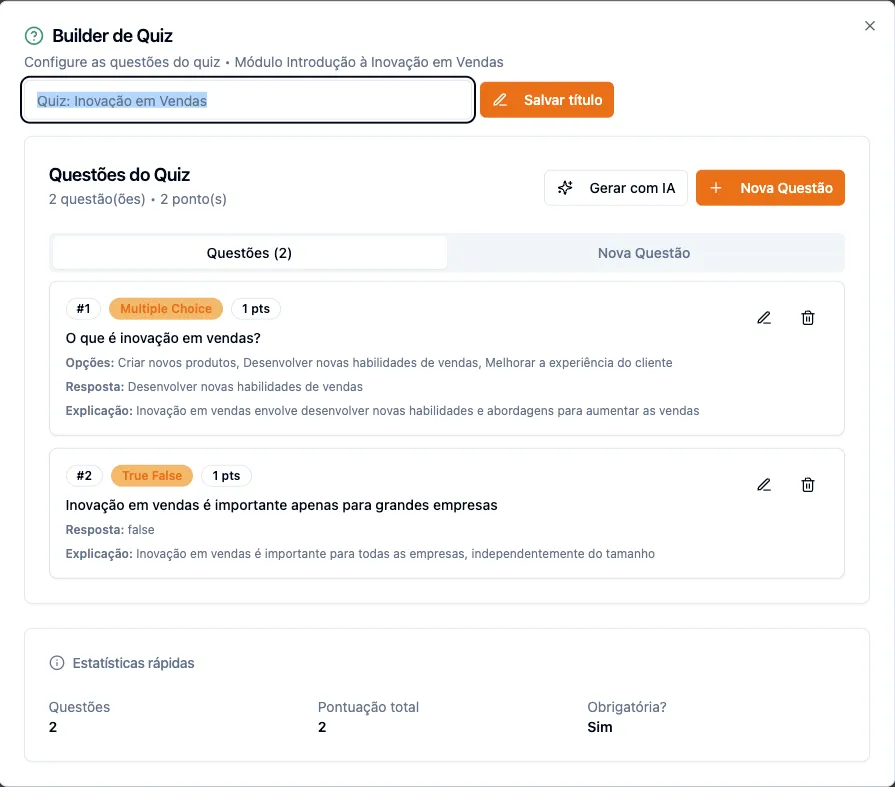Open the Builder de Quiz help icon
895x787 pixels.
click(x=31, y=35)
